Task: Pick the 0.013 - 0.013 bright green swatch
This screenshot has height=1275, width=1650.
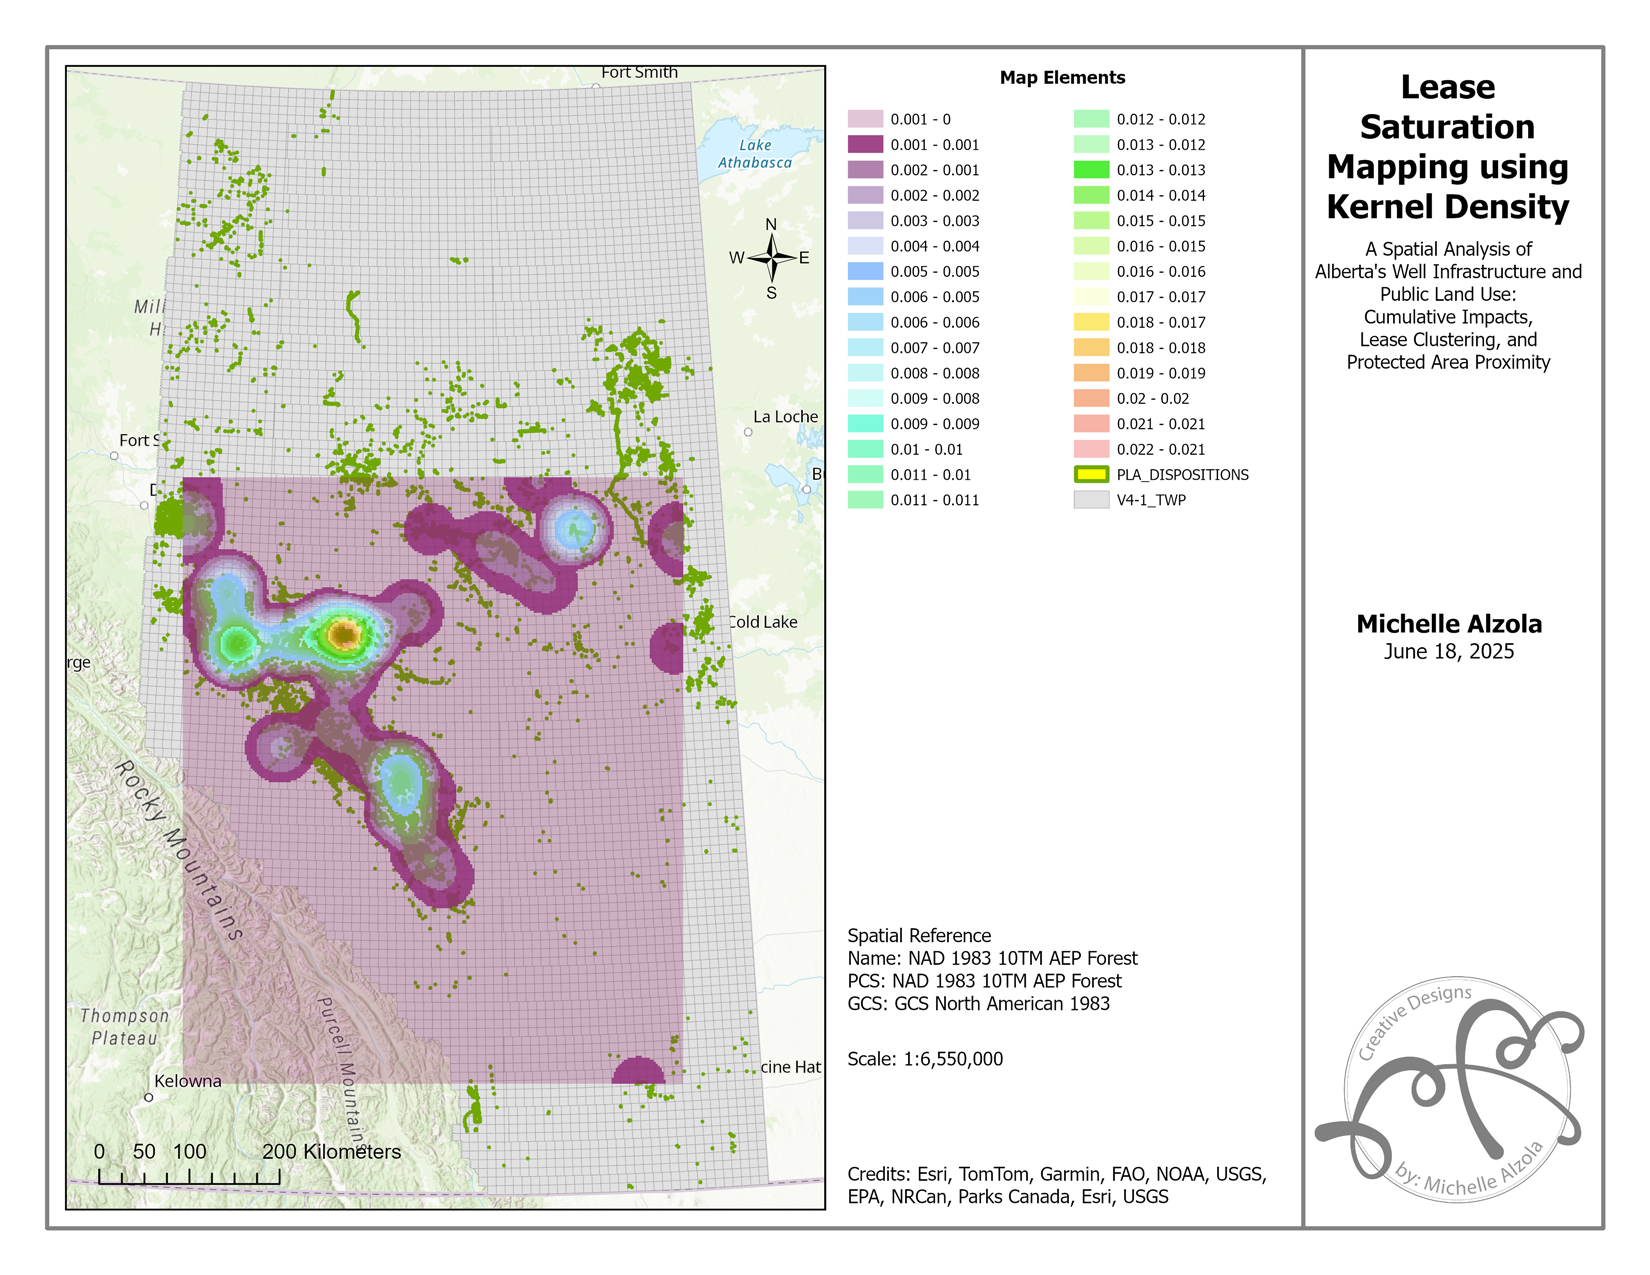Action: point(1091,170)
